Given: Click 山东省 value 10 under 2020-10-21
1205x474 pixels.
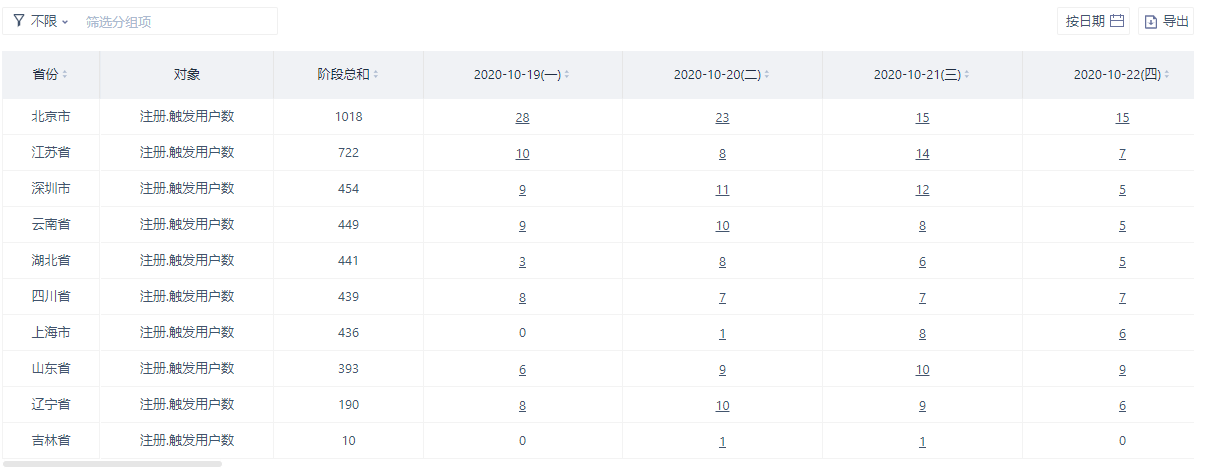Looking at the screenshot, I should coord(922,370).
